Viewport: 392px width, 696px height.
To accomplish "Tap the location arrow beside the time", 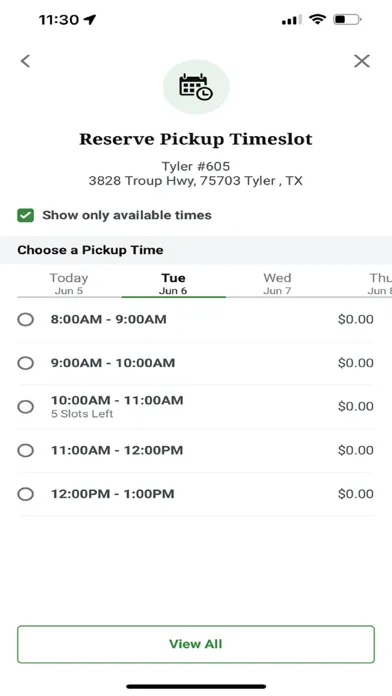I will (90, 19).
